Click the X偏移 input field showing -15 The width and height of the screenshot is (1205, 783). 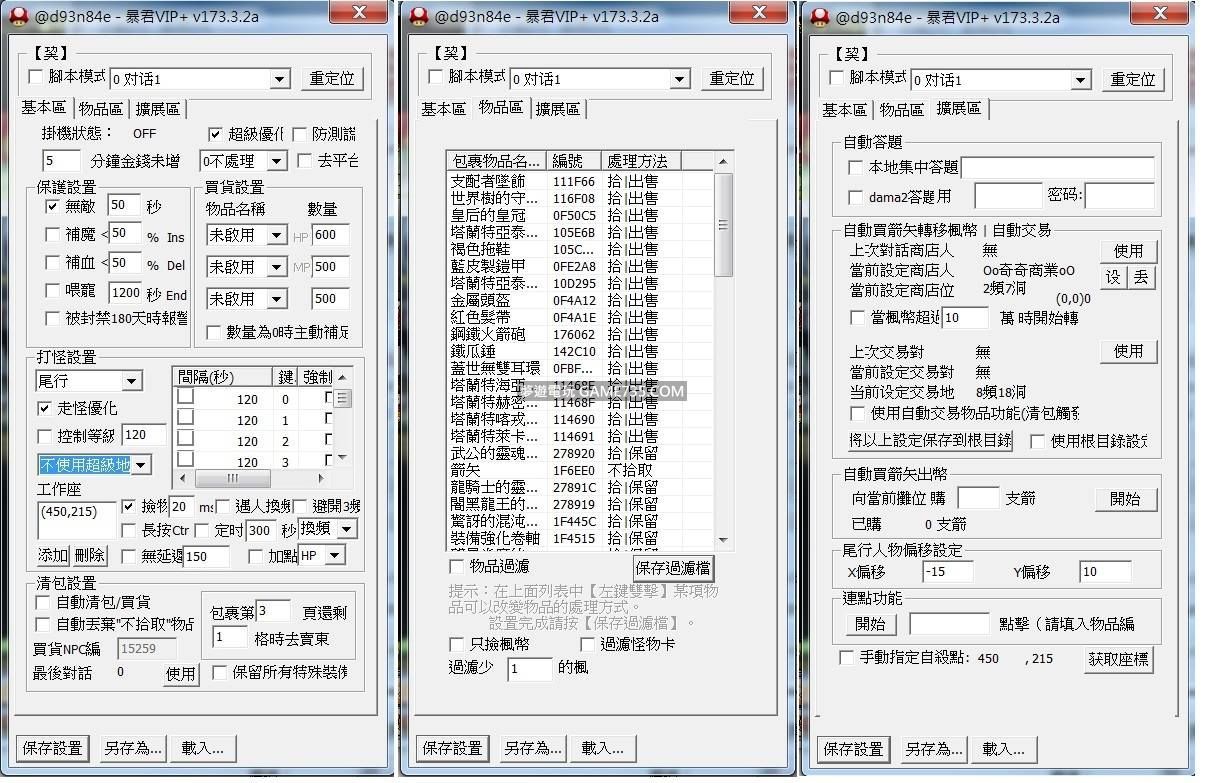tap(948, 572)
